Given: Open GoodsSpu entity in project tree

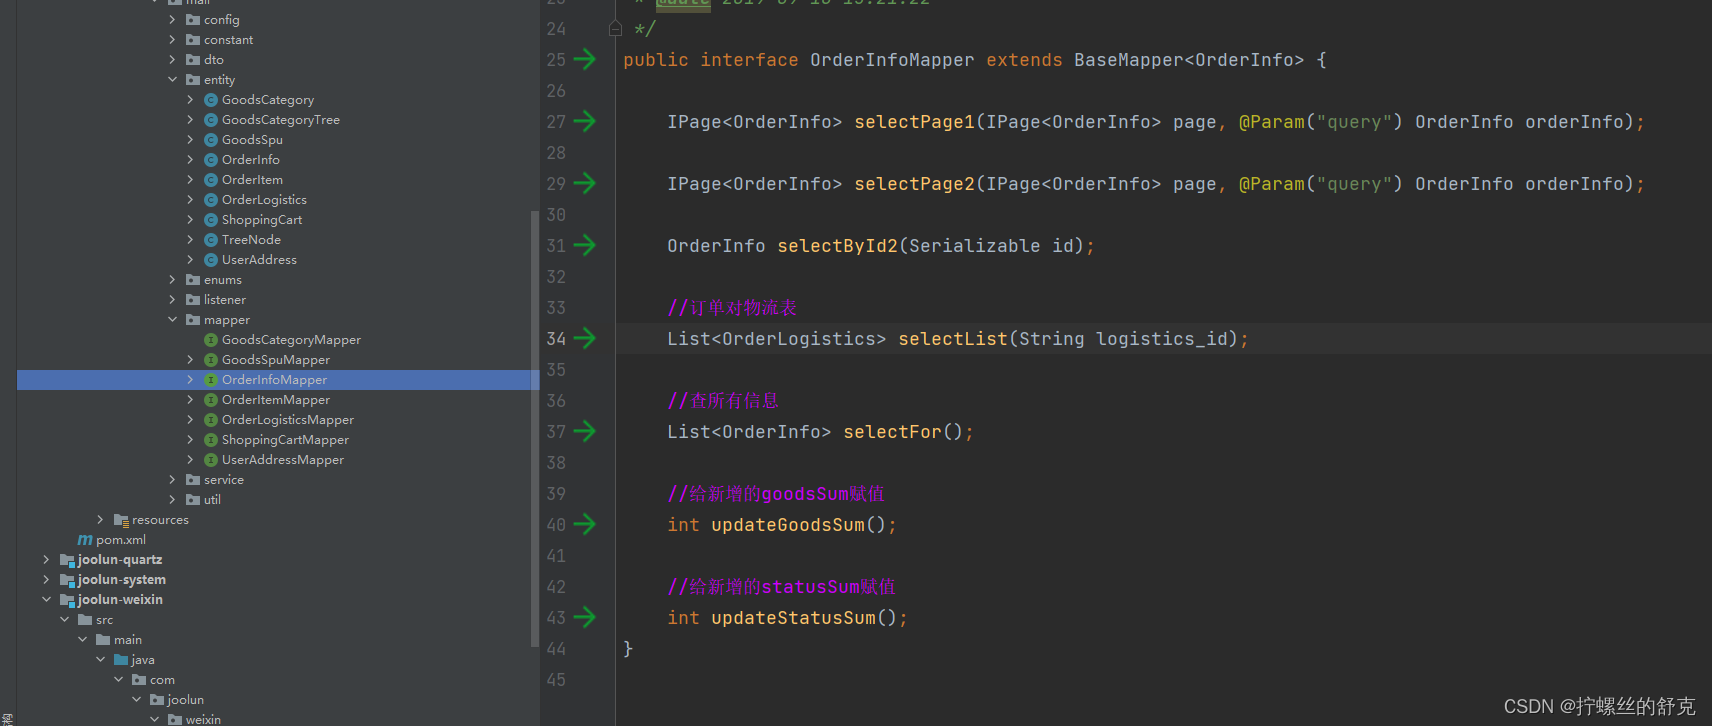Looking at the screenshot, I should pos(252,140).
